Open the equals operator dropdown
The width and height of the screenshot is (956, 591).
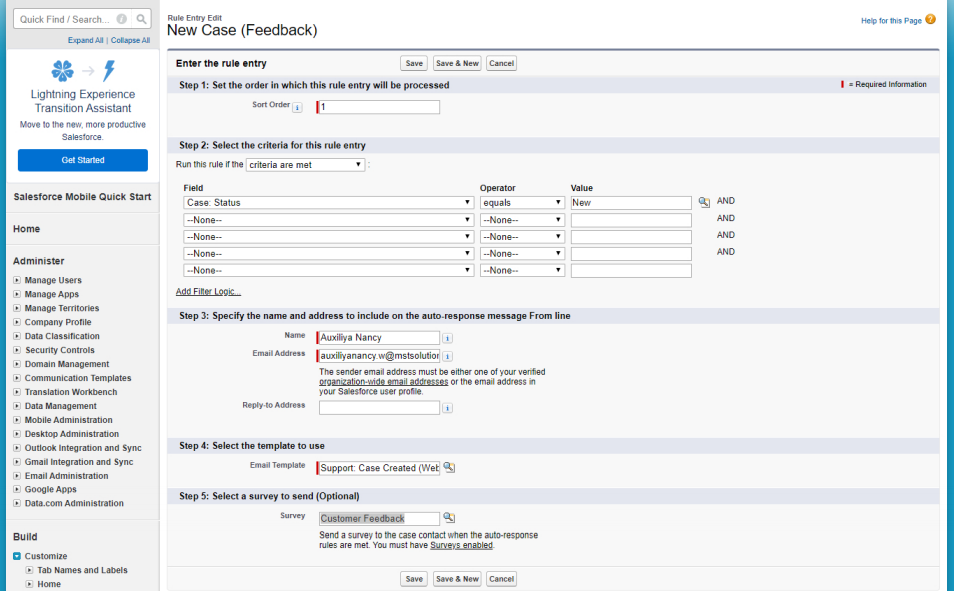click(x=521, y=200)
